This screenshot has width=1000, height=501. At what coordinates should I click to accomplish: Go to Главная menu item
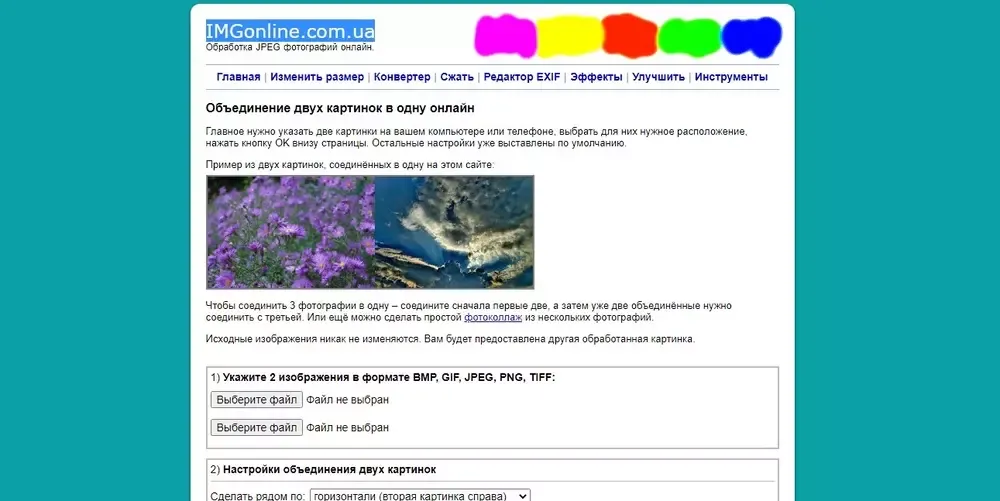coord(239,76)
